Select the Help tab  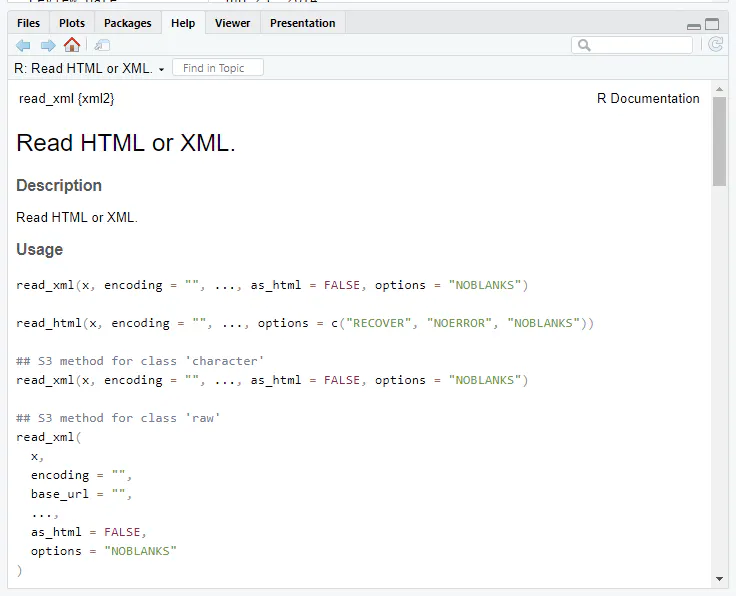[x=183, y=23]
